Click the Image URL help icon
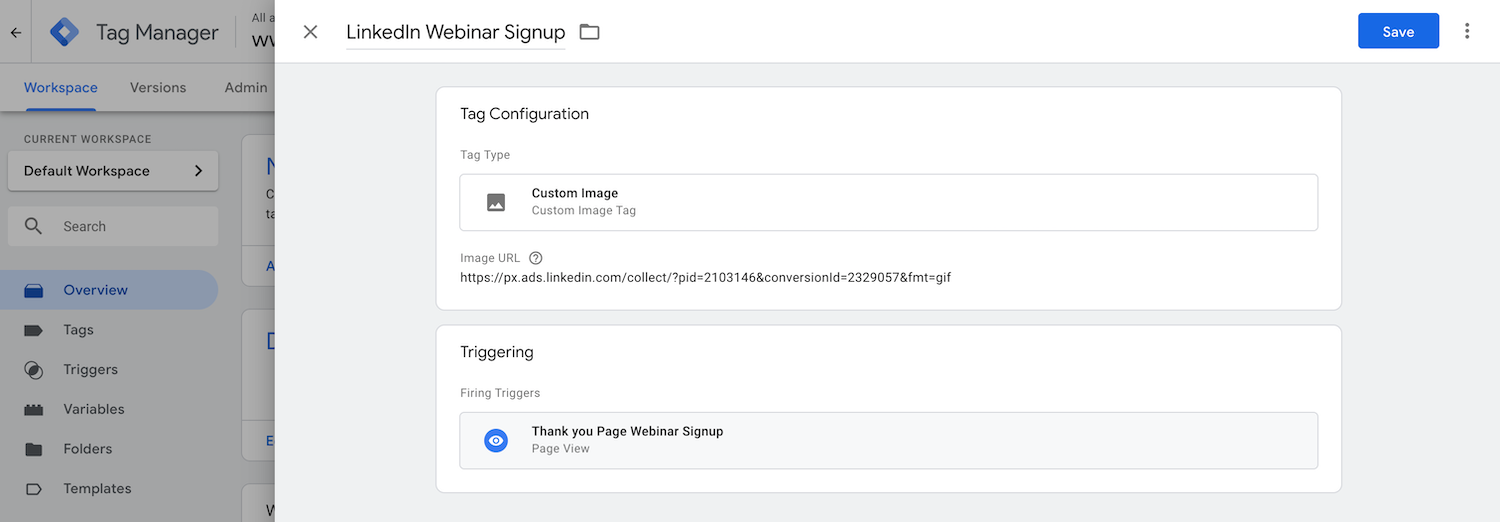The width and height of the screenshot is (1500, 522). 535,258
